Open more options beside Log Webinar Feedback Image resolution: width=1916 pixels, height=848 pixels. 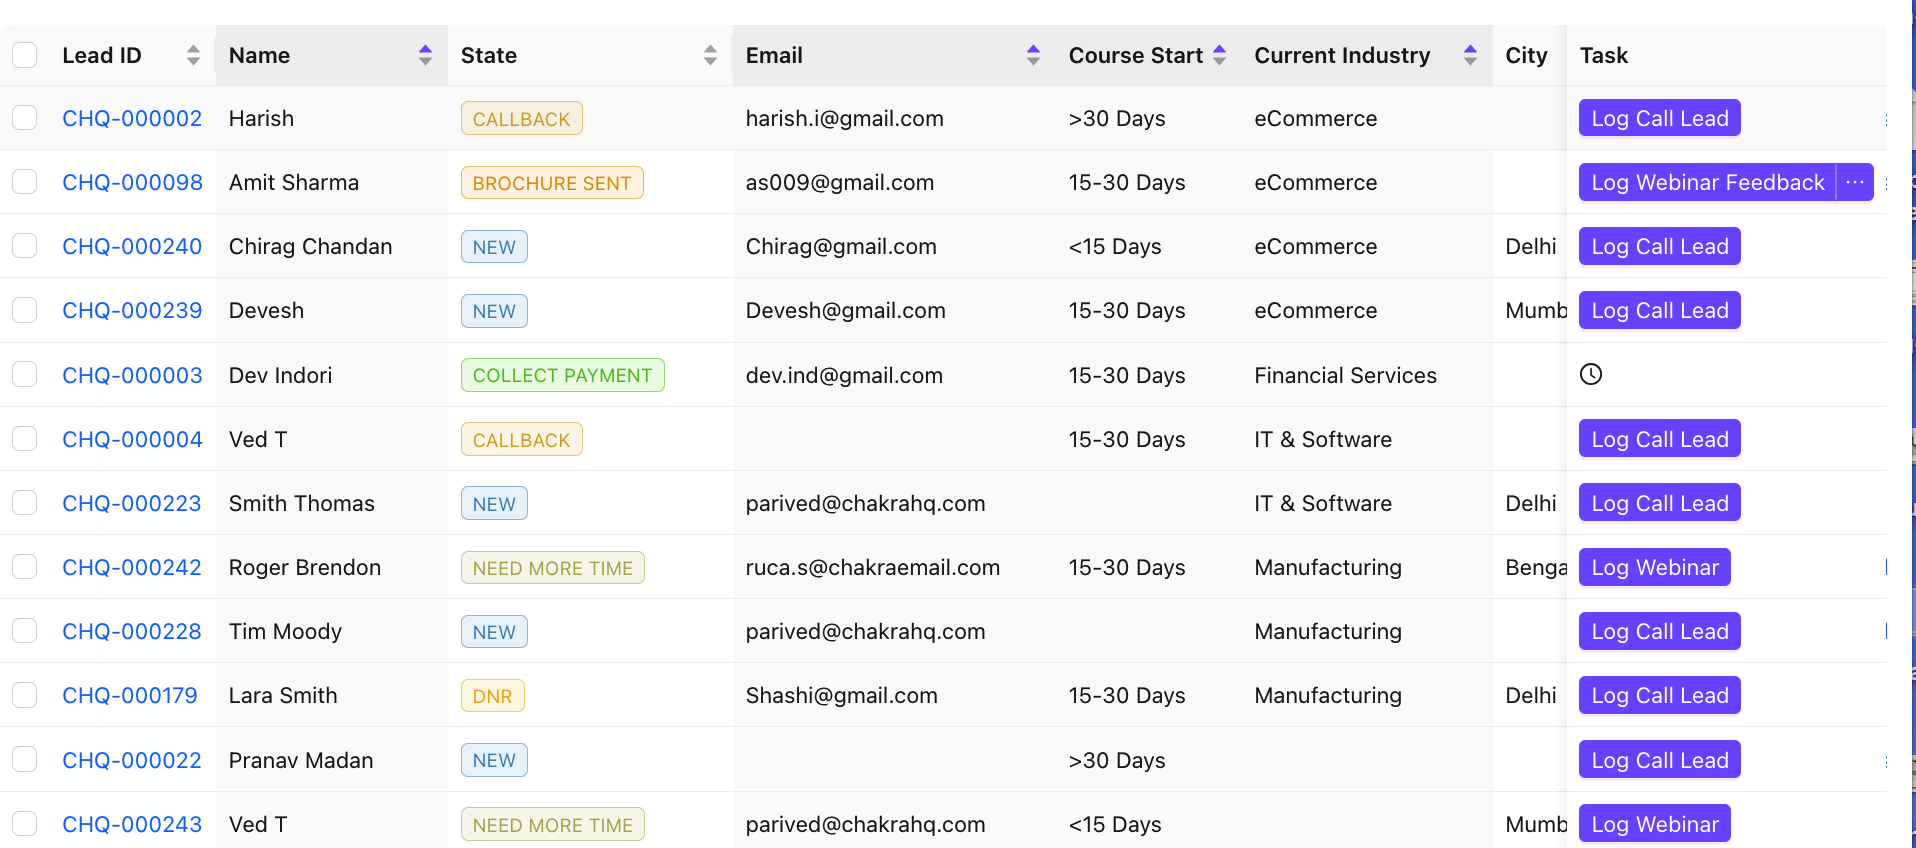[x=1854, y=182]
